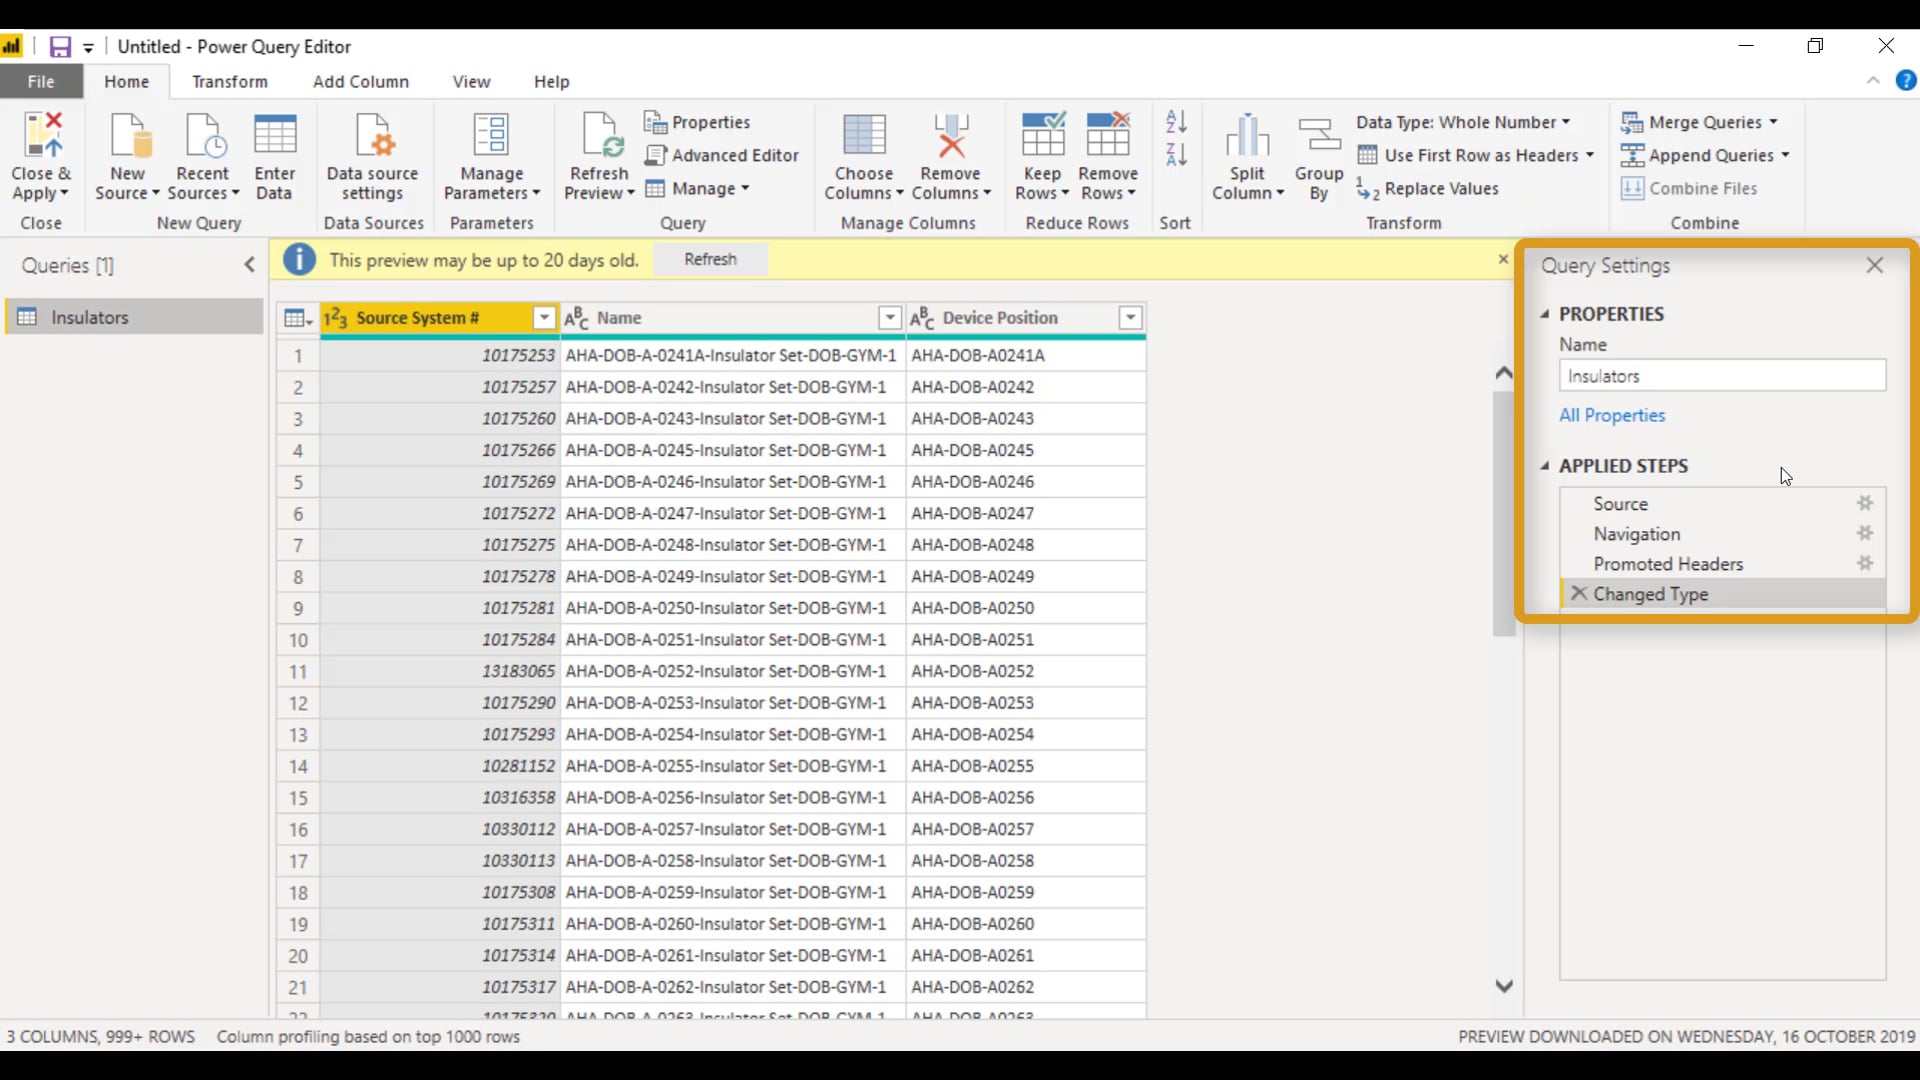1920x1080 pixels.
Task: Click the Merge Queries icon
Action: [1635, 121]
